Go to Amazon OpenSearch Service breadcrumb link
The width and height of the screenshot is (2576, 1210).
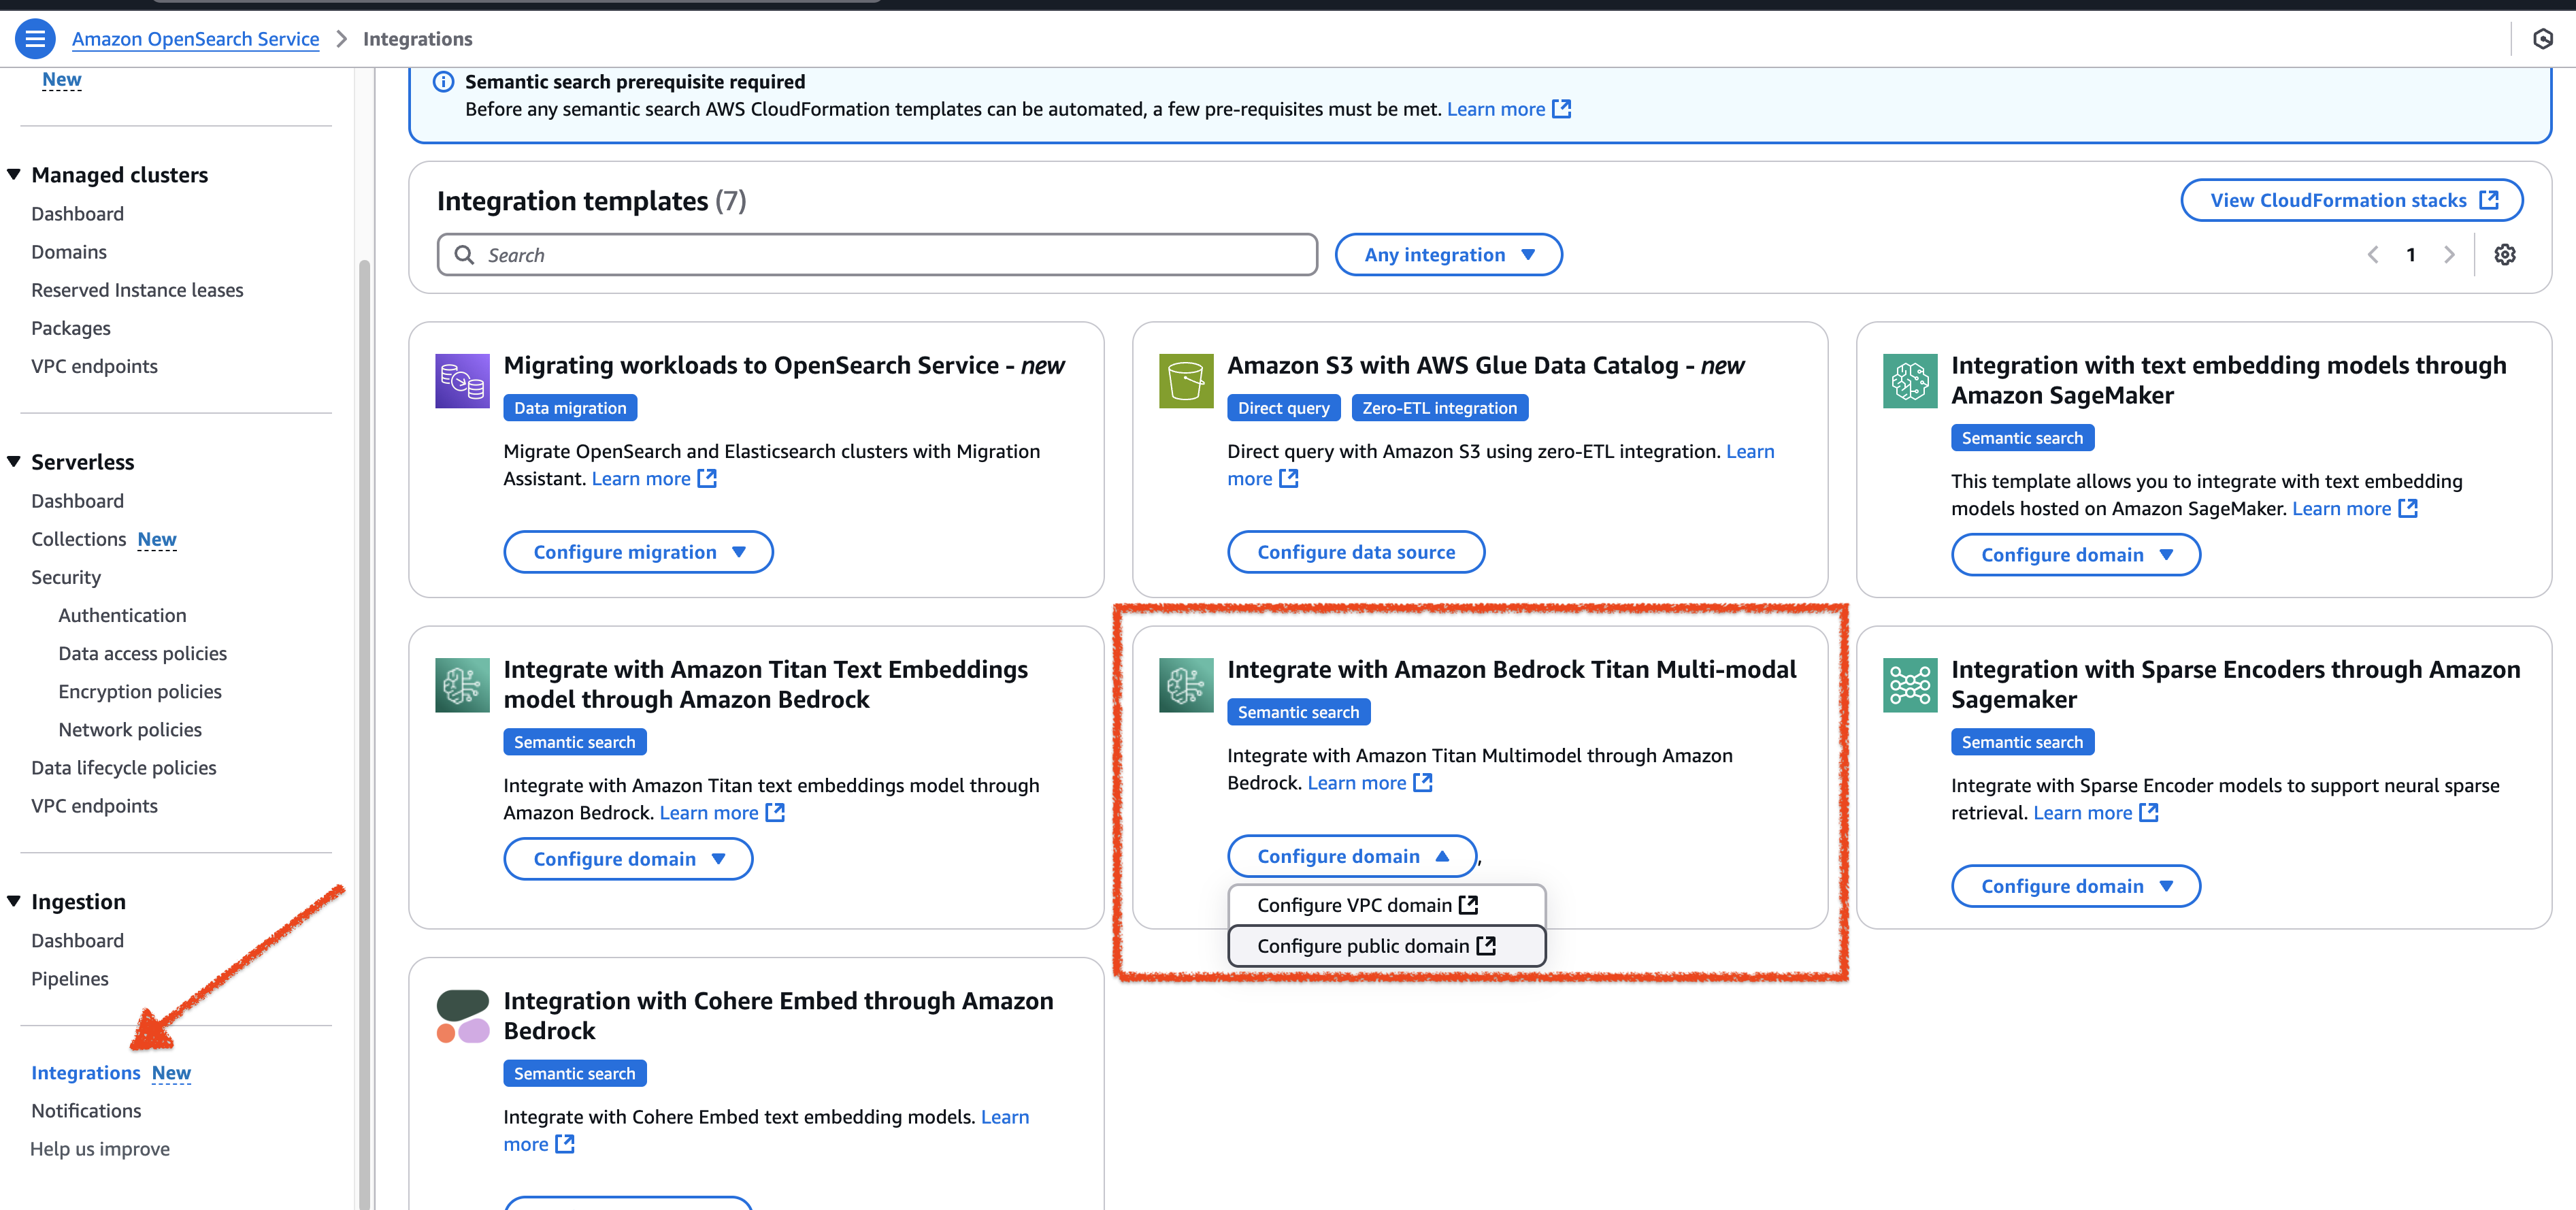point(195,38)
